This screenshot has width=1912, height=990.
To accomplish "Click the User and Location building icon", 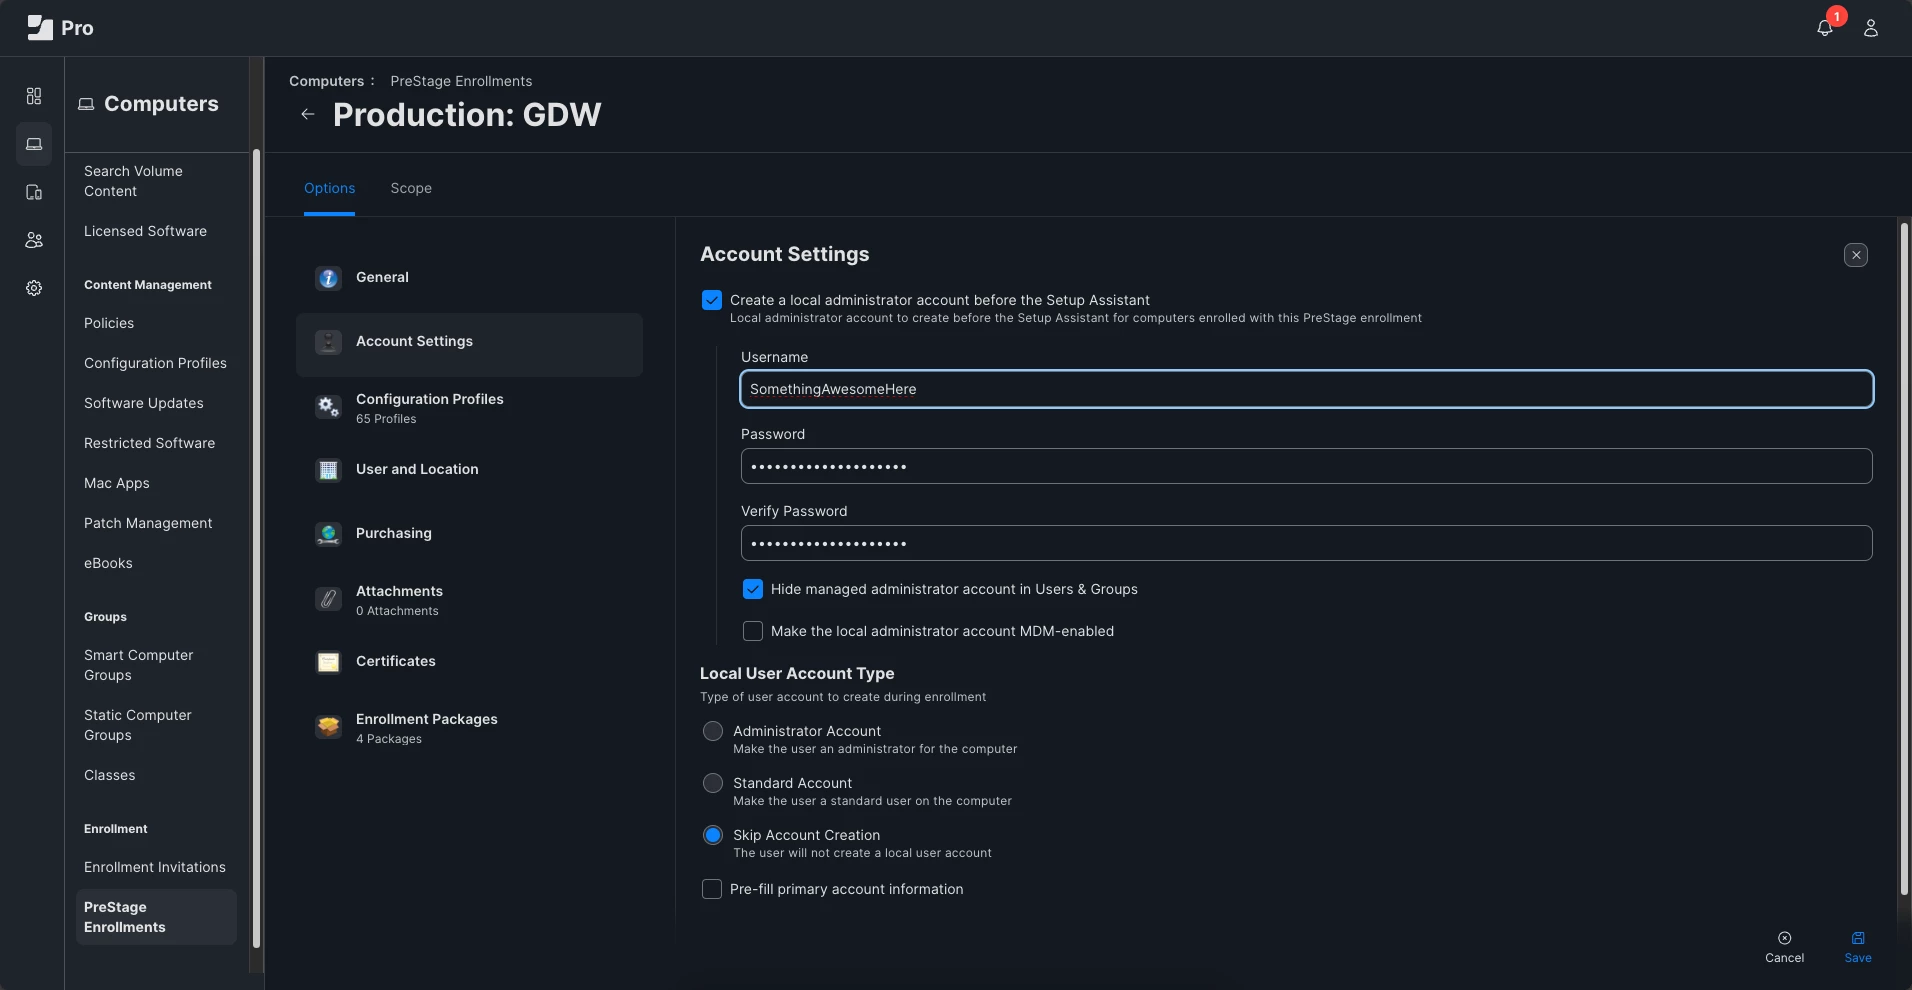I will coord(328,470).
